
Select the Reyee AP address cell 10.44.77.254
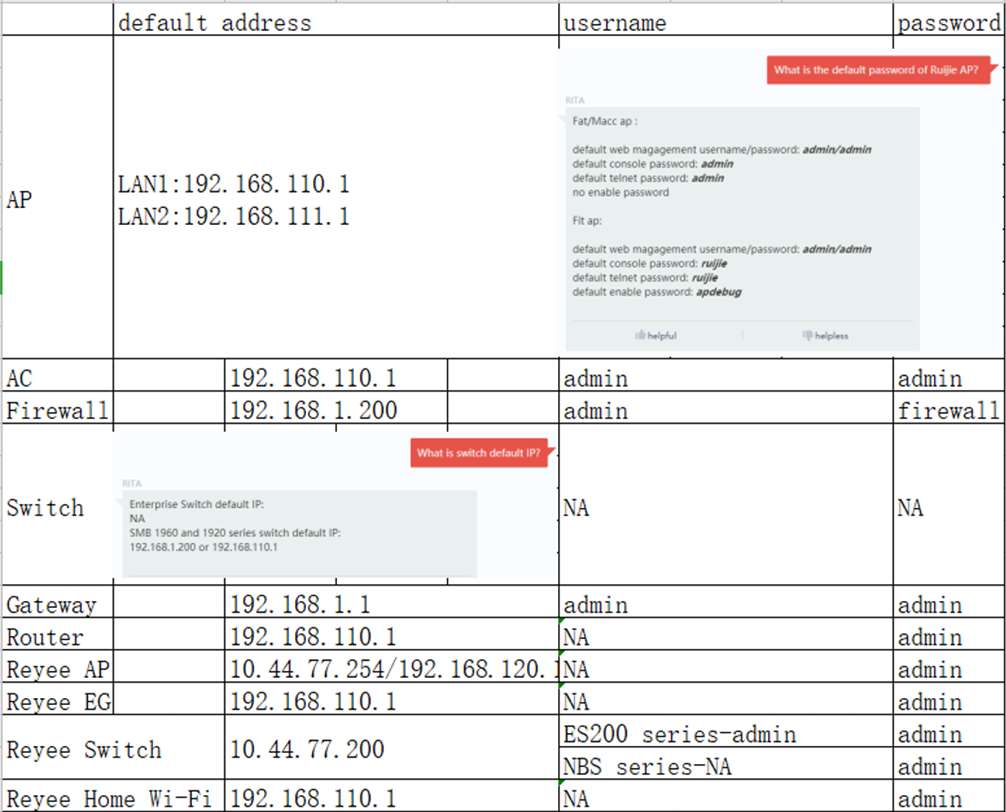coord(390,669)
